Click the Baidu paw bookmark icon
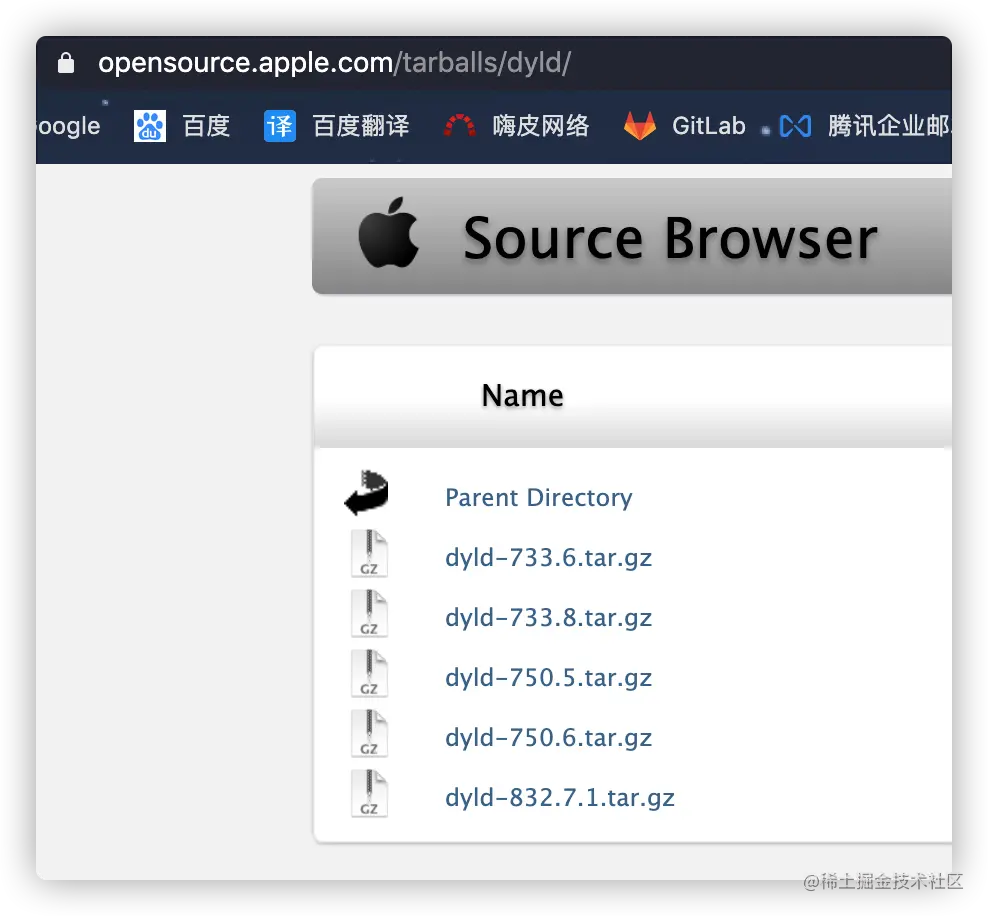The image size is (988, 916). coord(150,126)
